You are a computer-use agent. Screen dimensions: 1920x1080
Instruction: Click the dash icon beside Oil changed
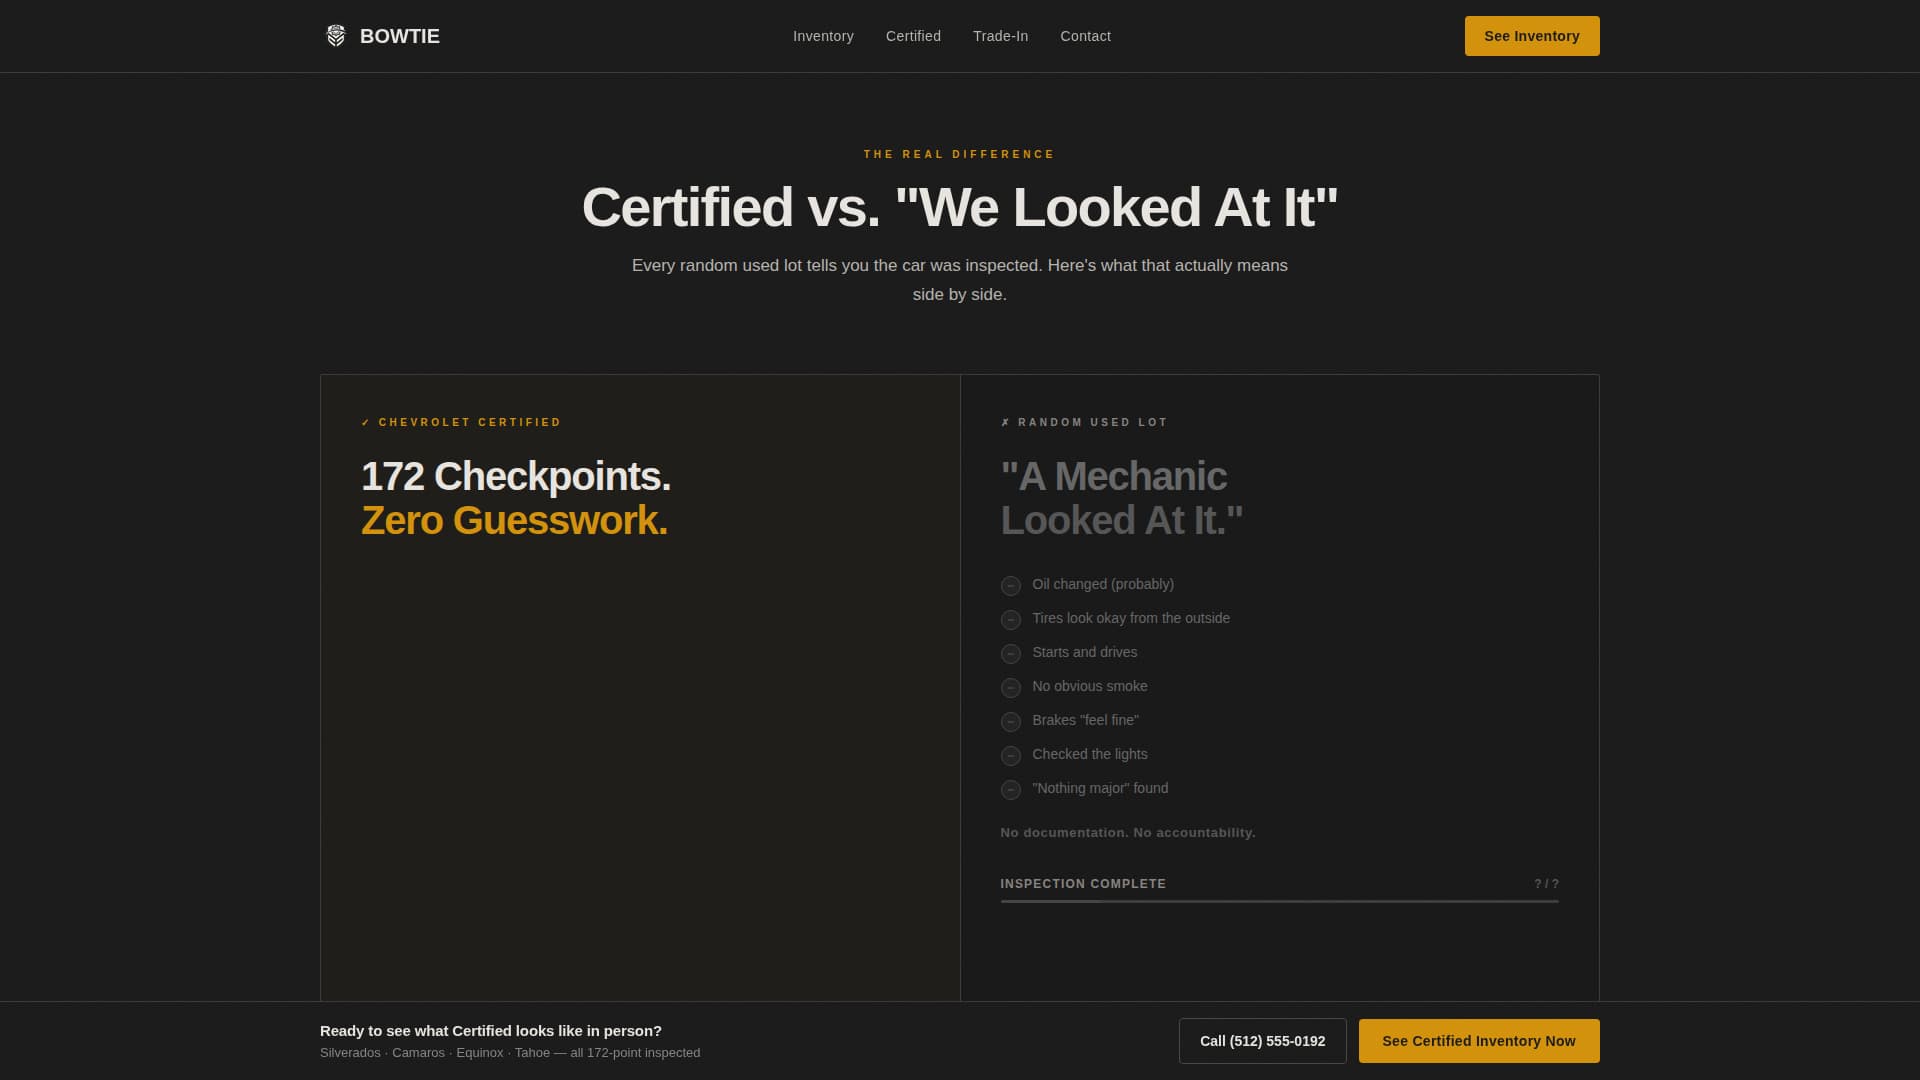pyautogui.click(x=1011, y=586)
